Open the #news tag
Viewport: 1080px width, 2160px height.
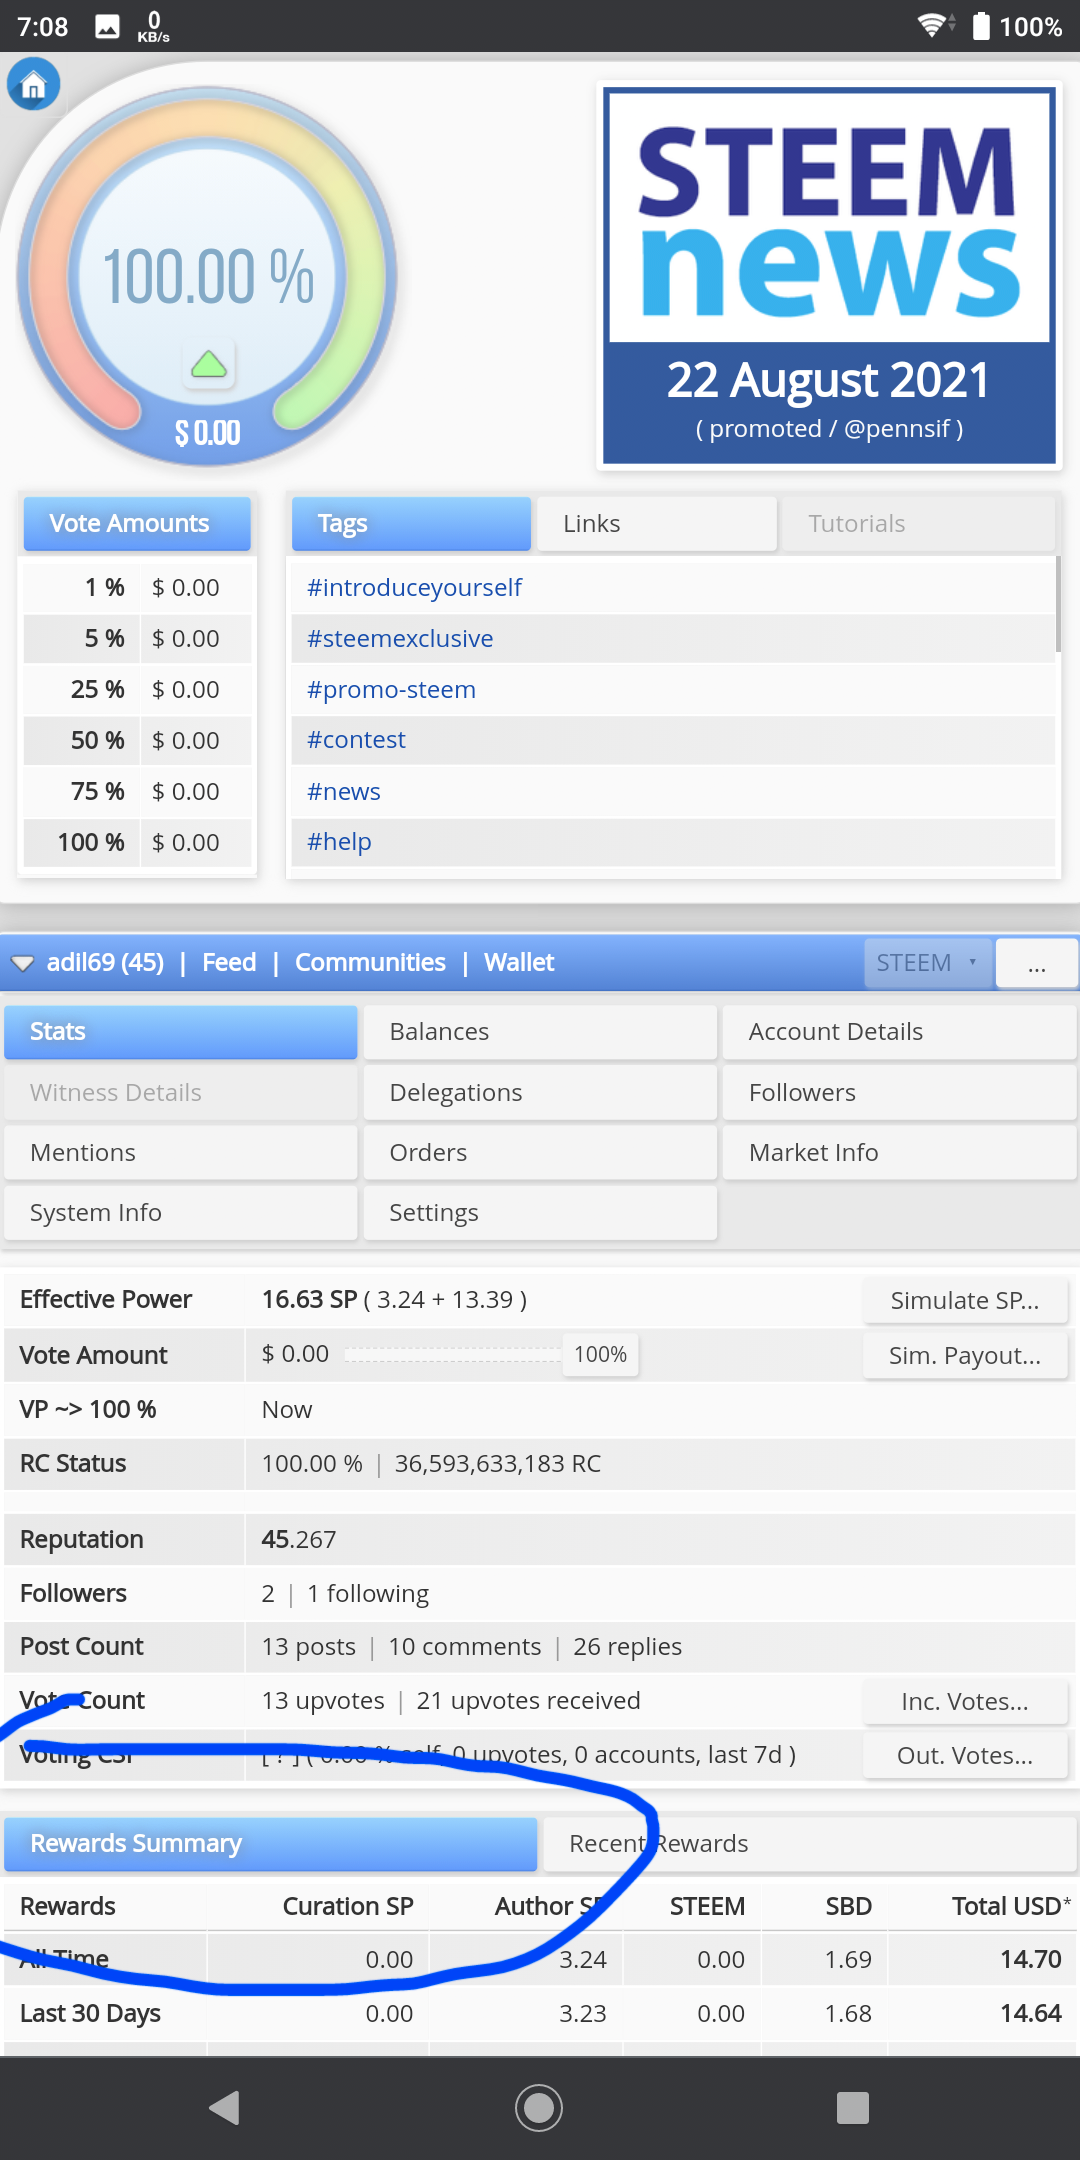coord(343,791)
